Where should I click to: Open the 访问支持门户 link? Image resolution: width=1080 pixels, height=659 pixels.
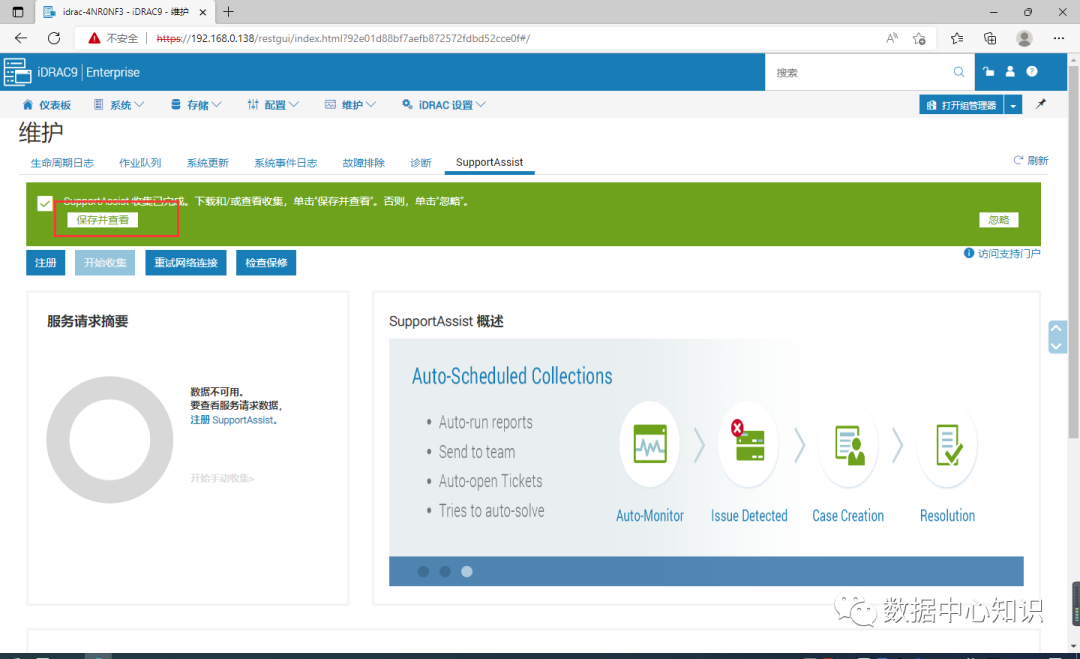(1009, 253)
